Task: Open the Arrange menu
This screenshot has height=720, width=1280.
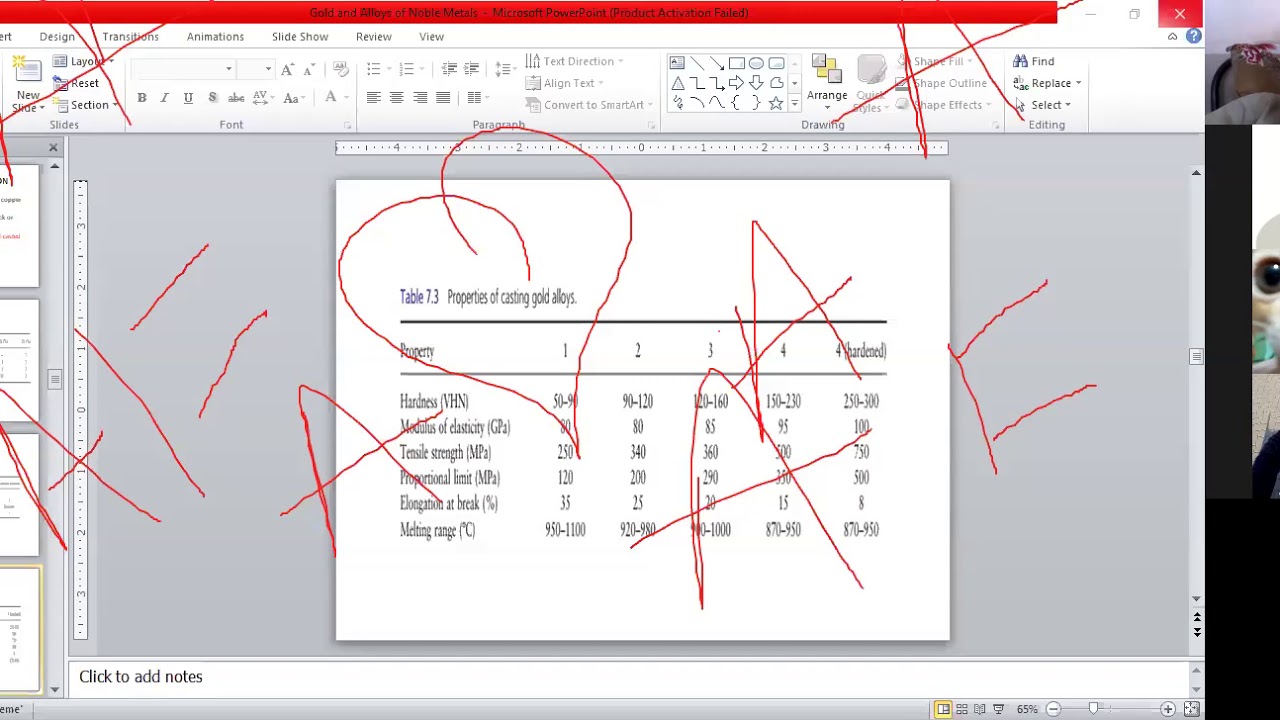Action: pyautogui.click(x=827, y=82)
